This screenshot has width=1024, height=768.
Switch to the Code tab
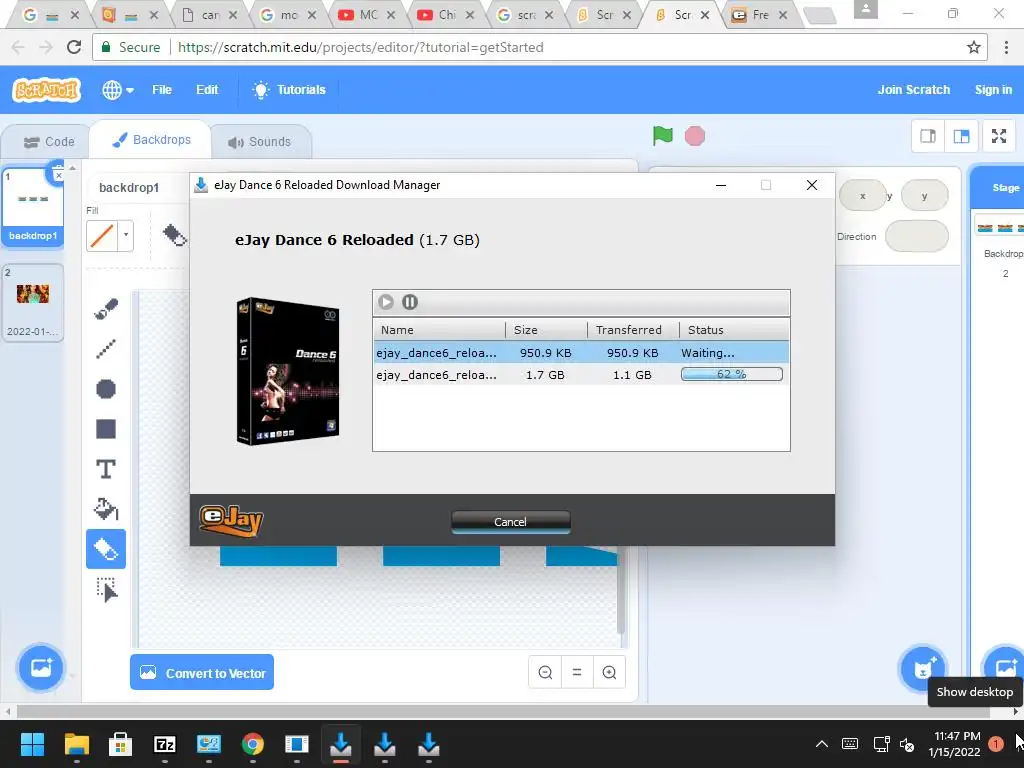[49, 142]
